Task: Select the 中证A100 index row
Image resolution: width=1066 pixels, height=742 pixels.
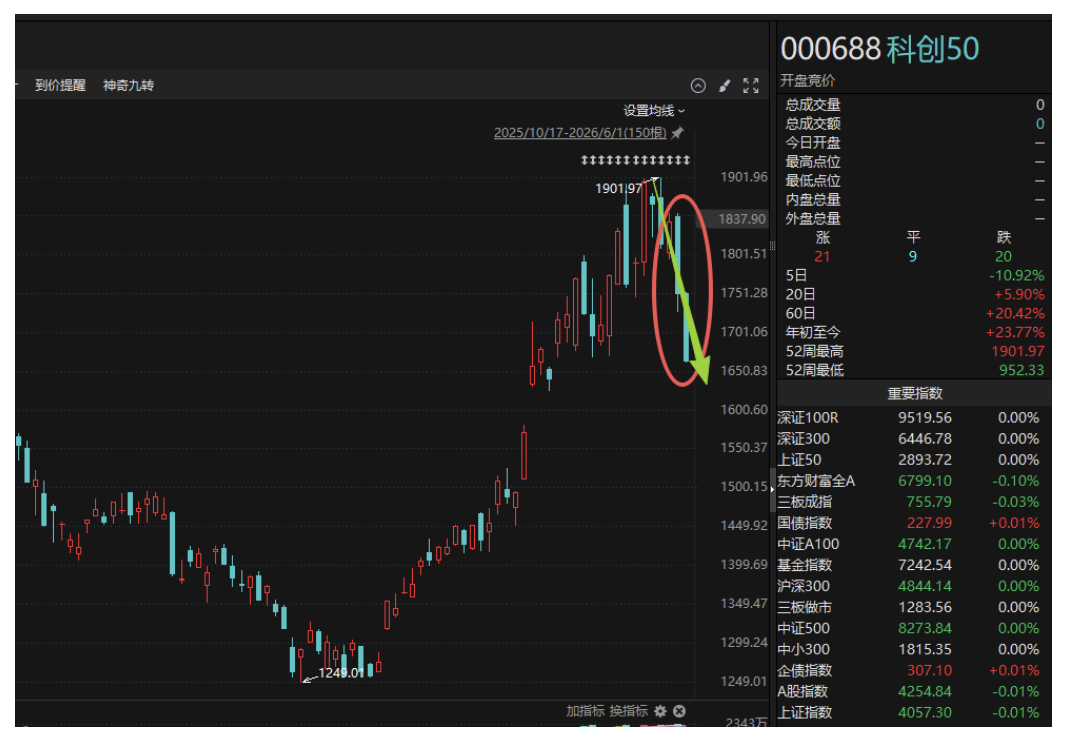Action: (x=914, y=544)
